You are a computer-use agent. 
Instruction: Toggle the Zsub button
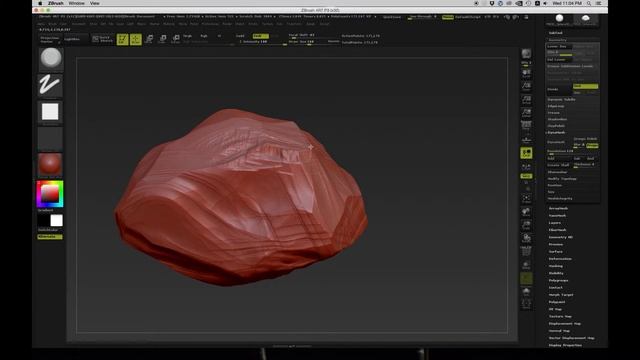(x=260, y=36)
